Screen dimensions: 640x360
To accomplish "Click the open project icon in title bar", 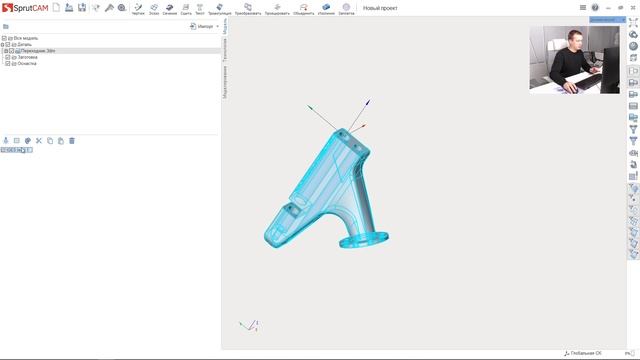I will pos(69,7).
